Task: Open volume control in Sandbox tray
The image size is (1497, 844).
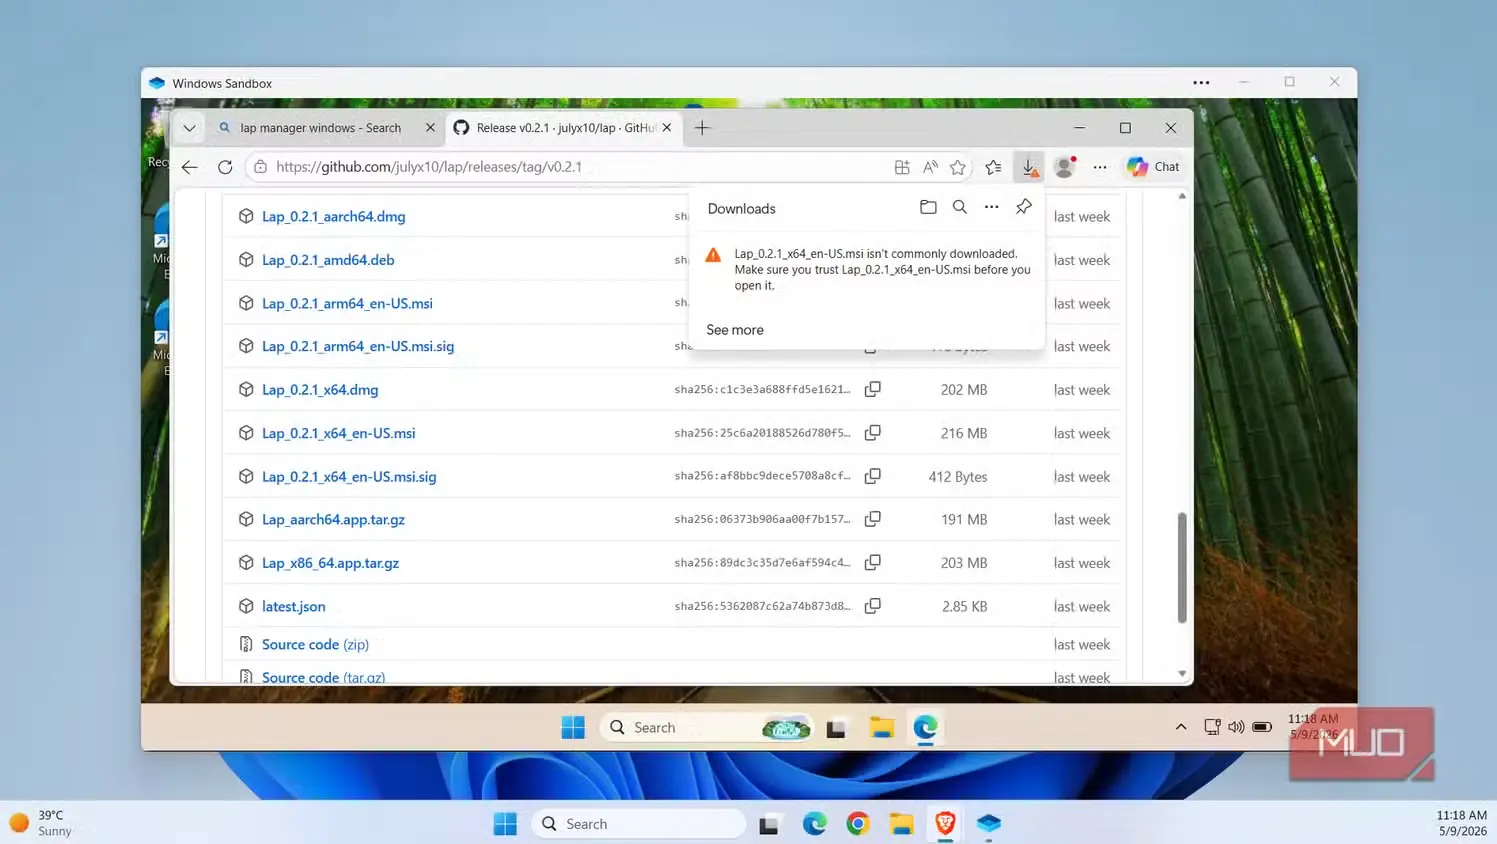Action: tap(1236, 727)
